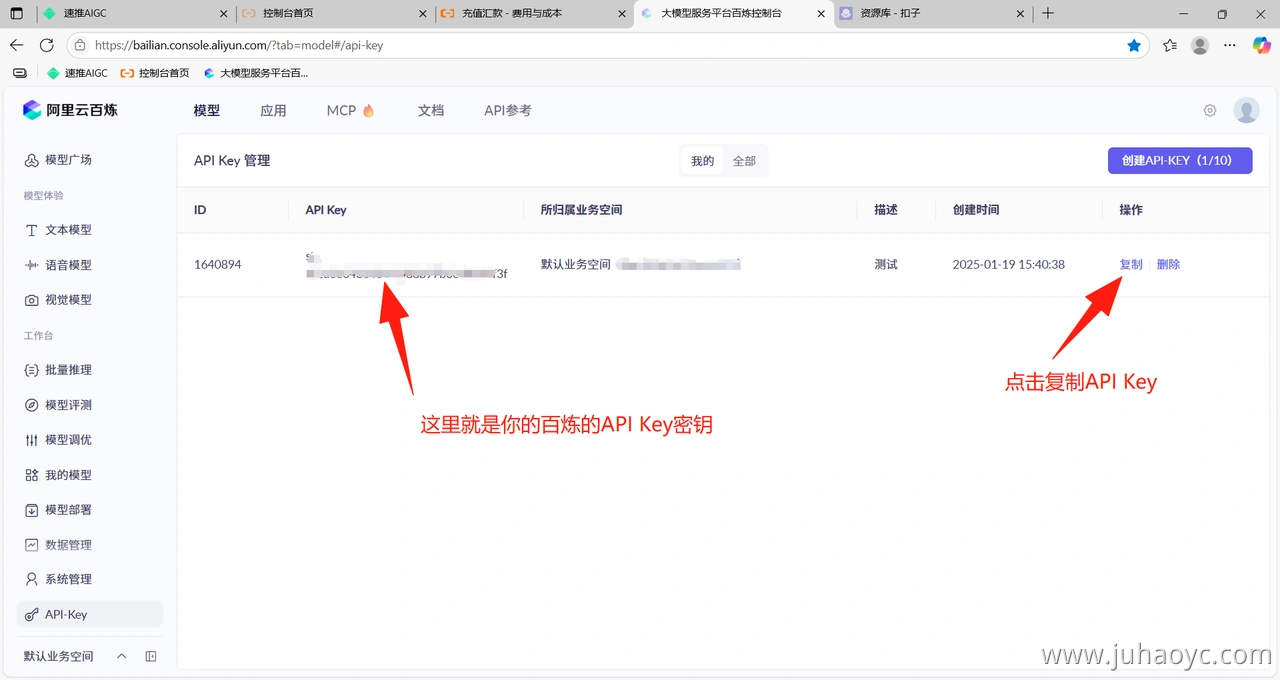Click the 创建时间 column header
Screen dimensions: 1280x680
[976, 210]
